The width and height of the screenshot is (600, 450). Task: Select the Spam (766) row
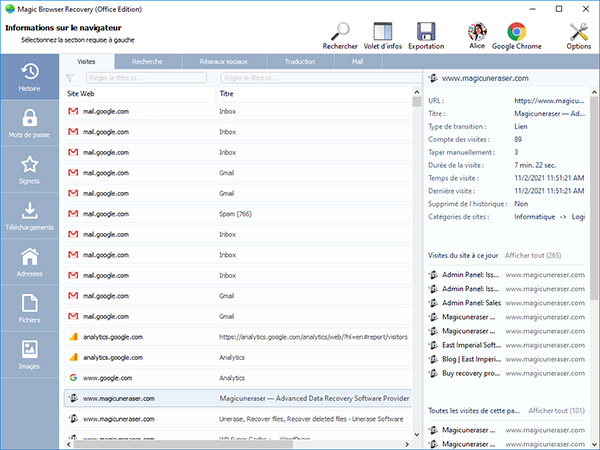pyautogui.click(x=238, y=214)
